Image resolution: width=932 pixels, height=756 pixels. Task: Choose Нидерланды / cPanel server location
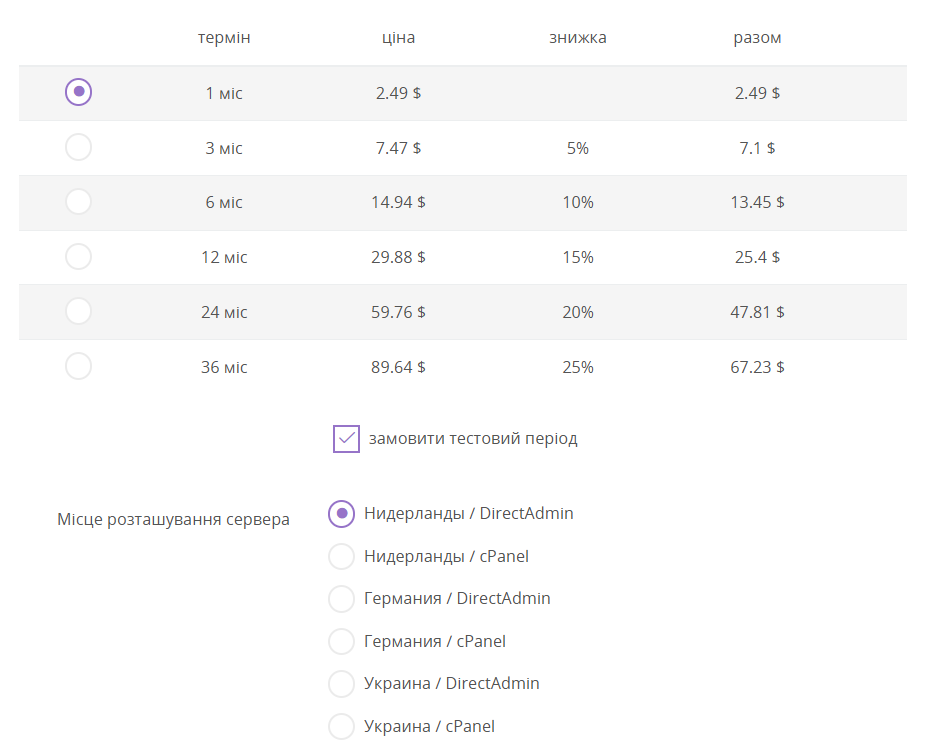[342, 556]
